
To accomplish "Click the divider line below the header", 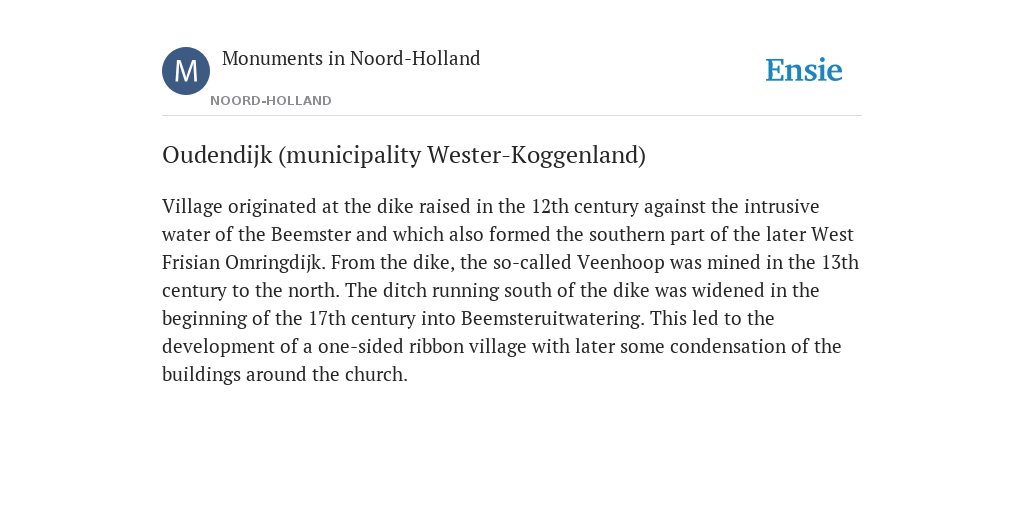I will pyautogui.click(x=512, y=116).
